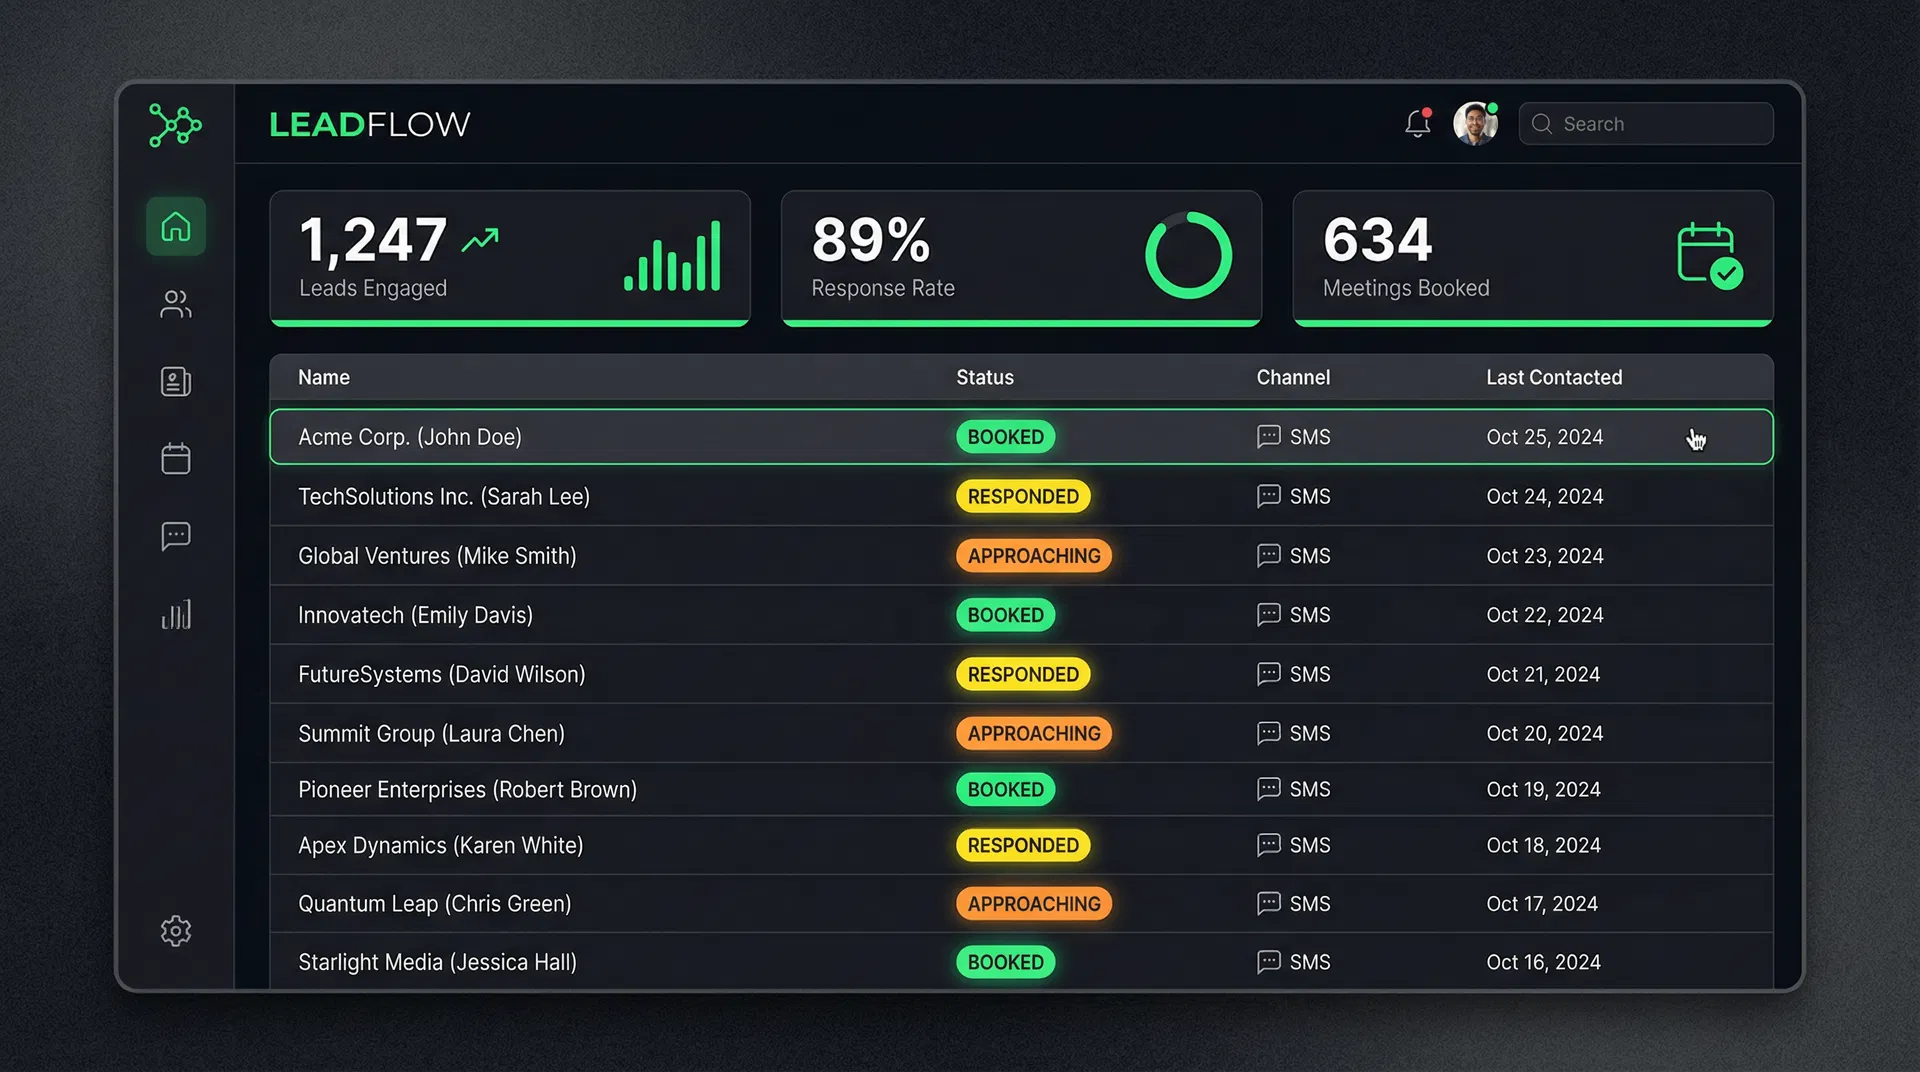The height and width of the screenshot is (1072, 1920).
Task: Open the Contacts card sidebar icon
Action: 176,381
